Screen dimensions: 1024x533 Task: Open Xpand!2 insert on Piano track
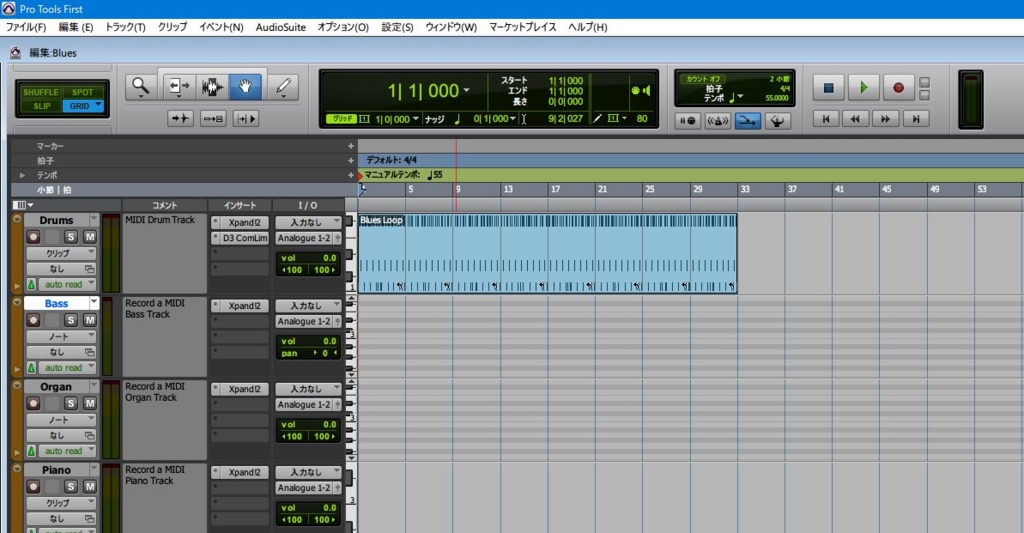[240, 472]
